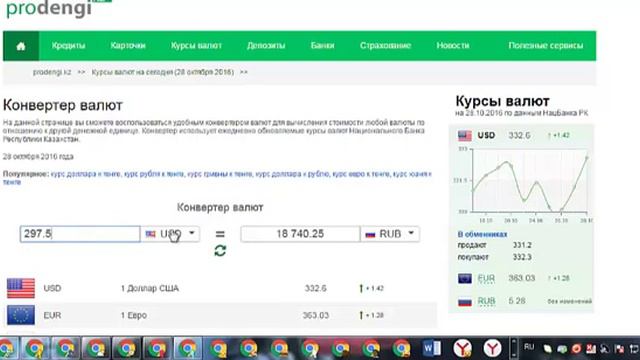Open the Депозиты menu item
Viewport: 640px width, 360px height.
(266, 46)
